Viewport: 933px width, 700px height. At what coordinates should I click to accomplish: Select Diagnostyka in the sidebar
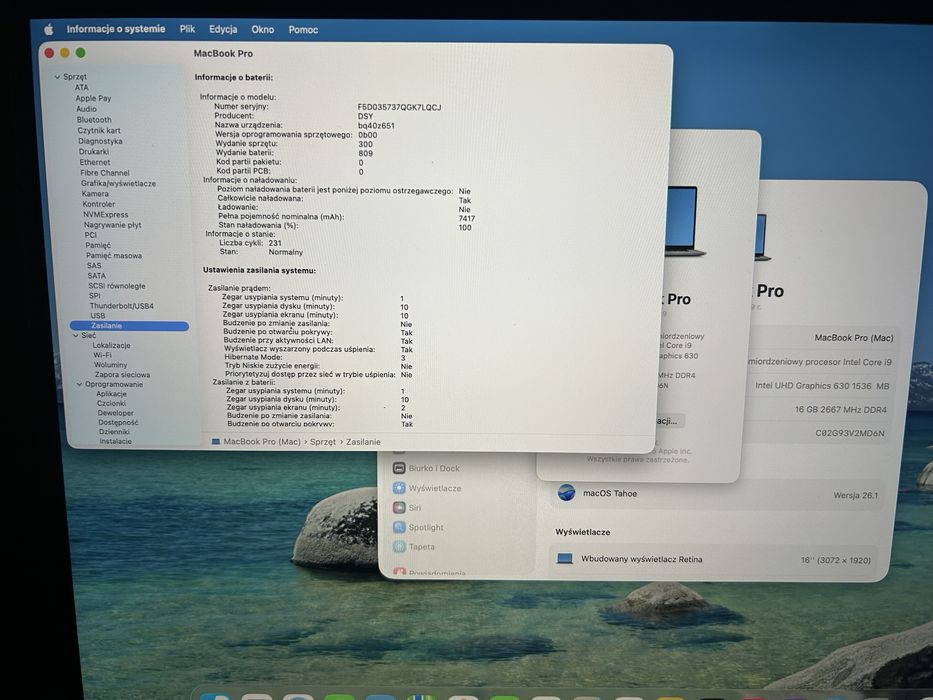point(100,141)
